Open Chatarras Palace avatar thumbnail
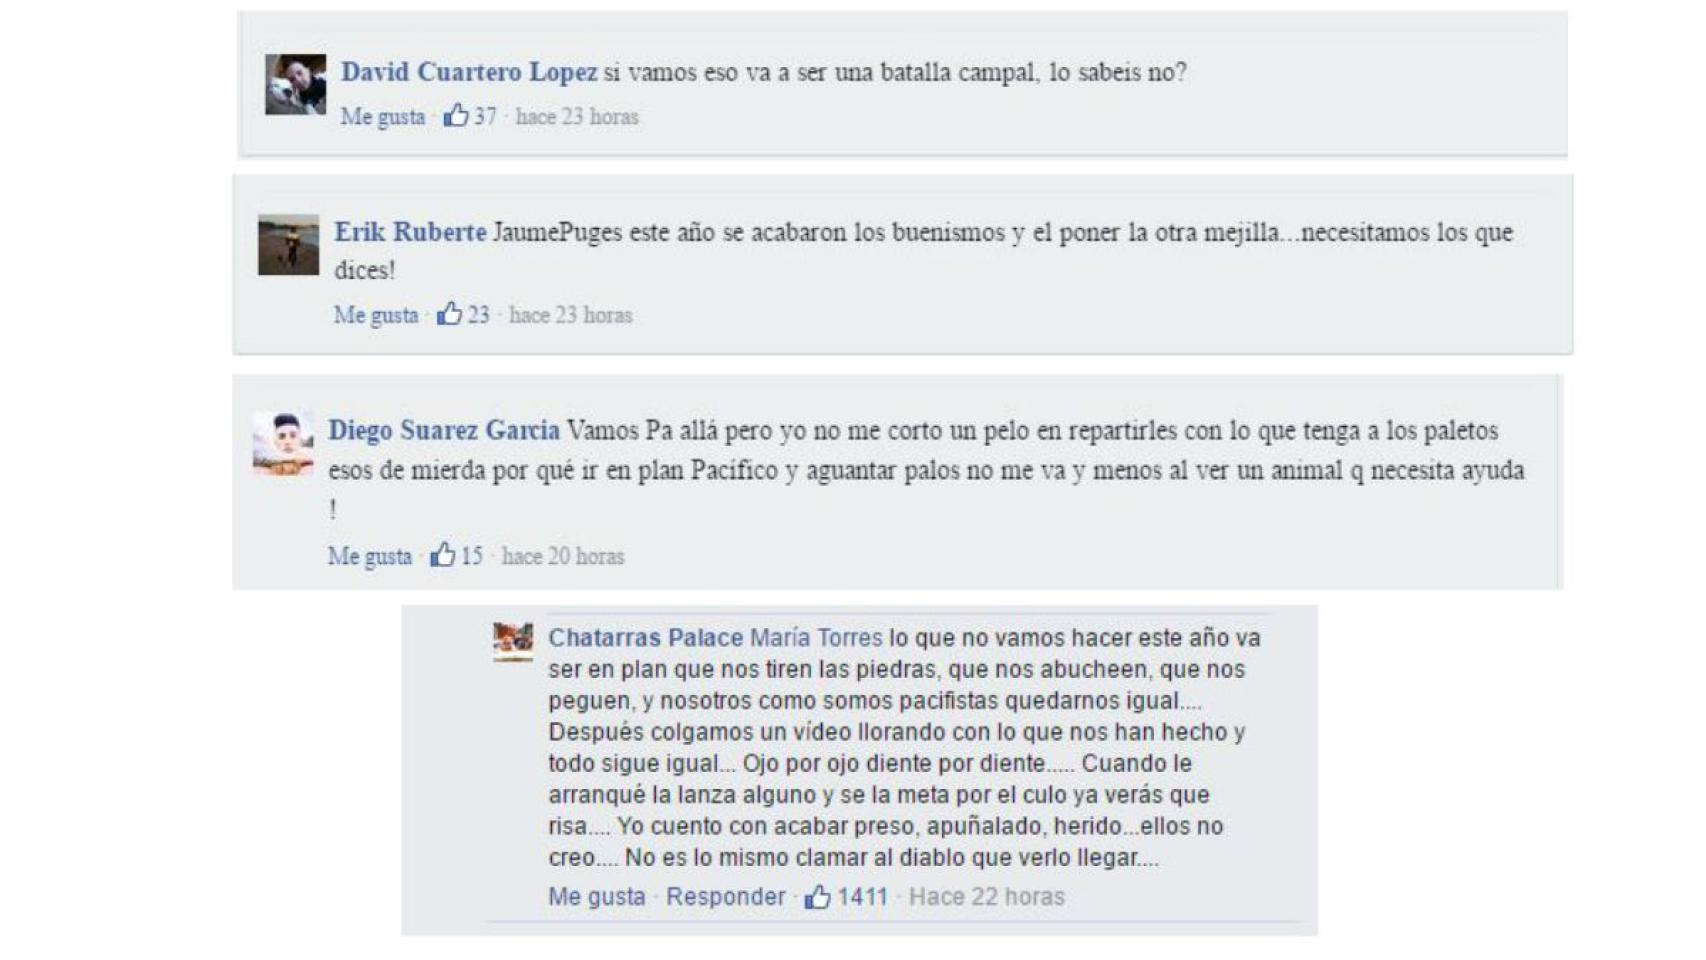The height and width of the screenshot is (960, 1706). pos(513,641)
